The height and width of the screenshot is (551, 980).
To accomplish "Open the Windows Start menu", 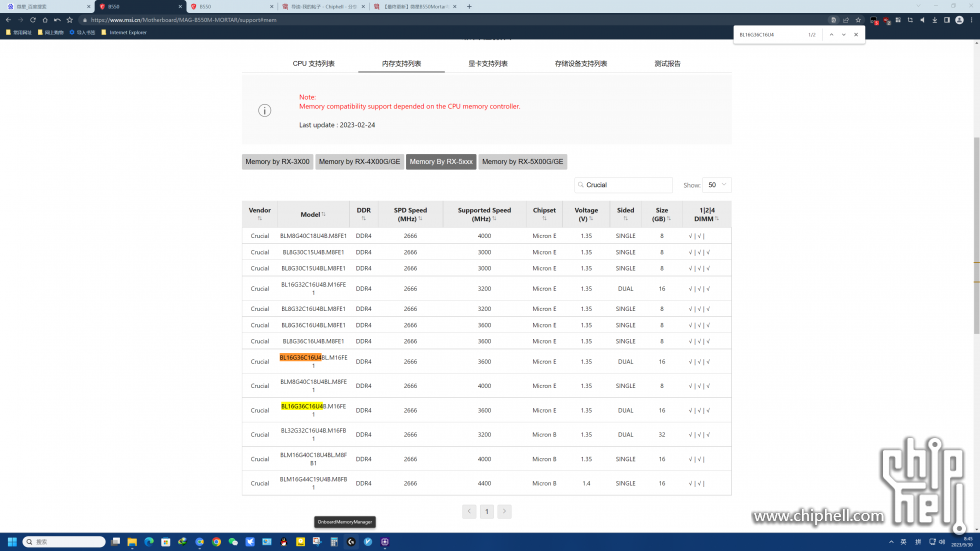I will 12,542.
